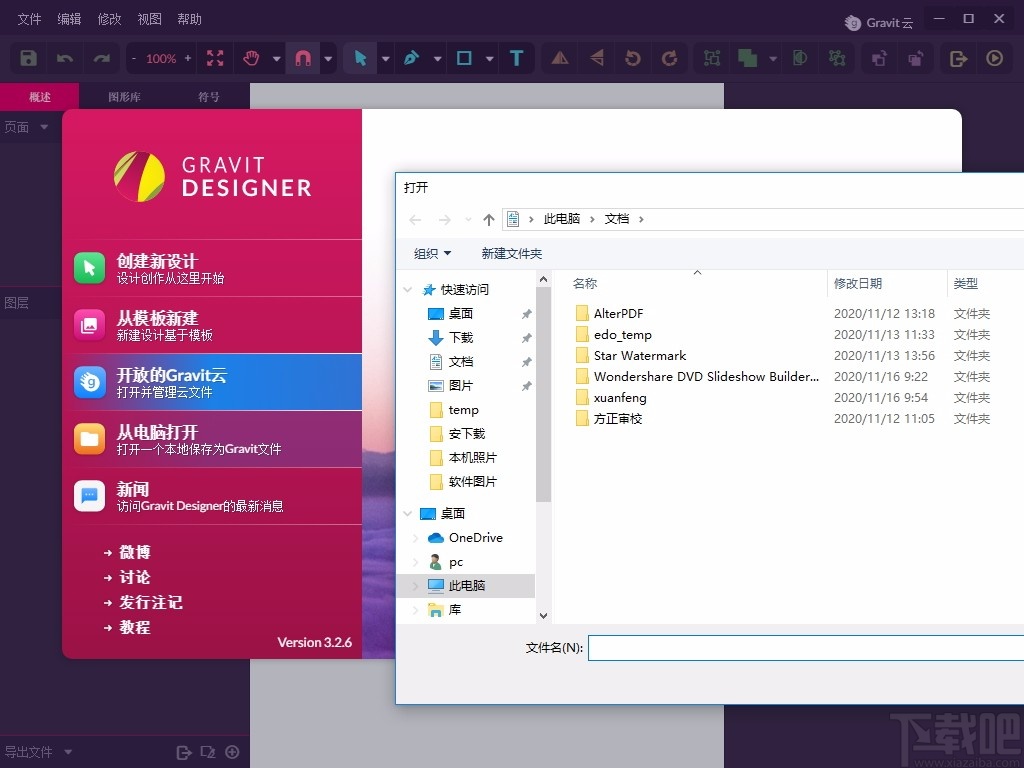Click the Present play icon
1024x768 pixels.
(x=994, y=58)
